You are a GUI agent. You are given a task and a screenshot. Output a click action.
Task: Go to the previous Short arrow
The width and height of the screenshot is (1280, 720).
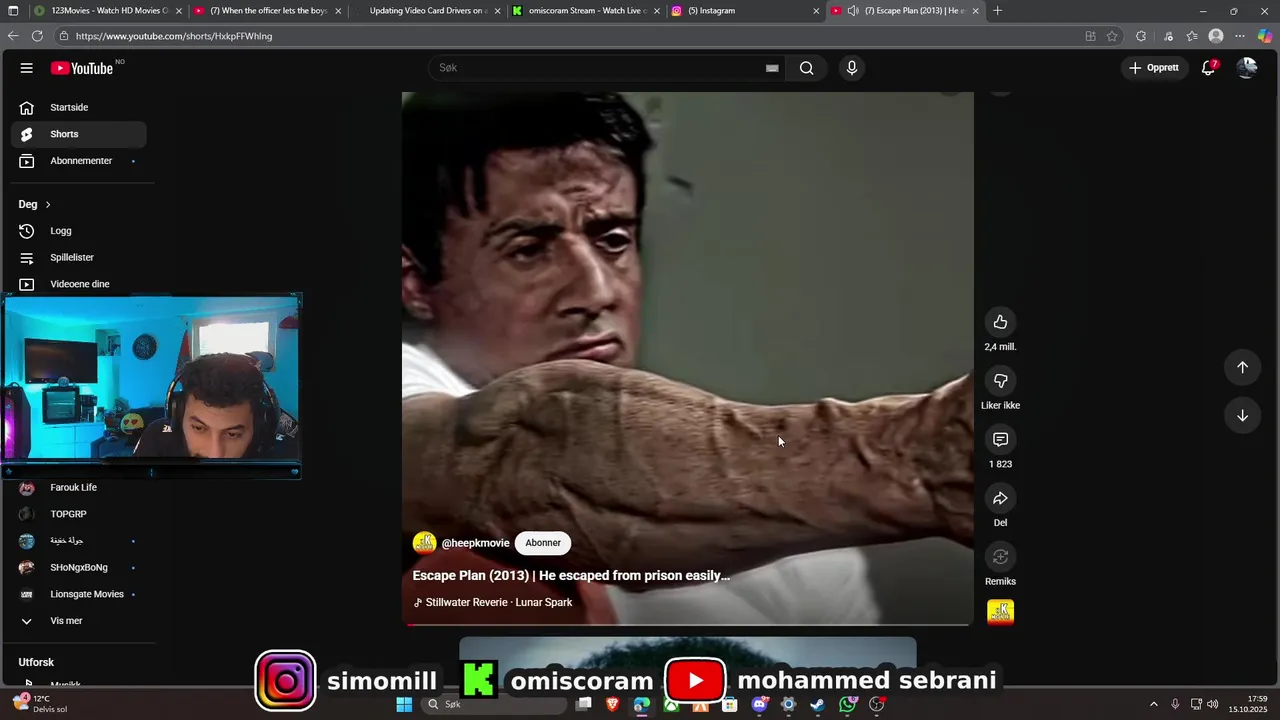(x=1242, y=367)
